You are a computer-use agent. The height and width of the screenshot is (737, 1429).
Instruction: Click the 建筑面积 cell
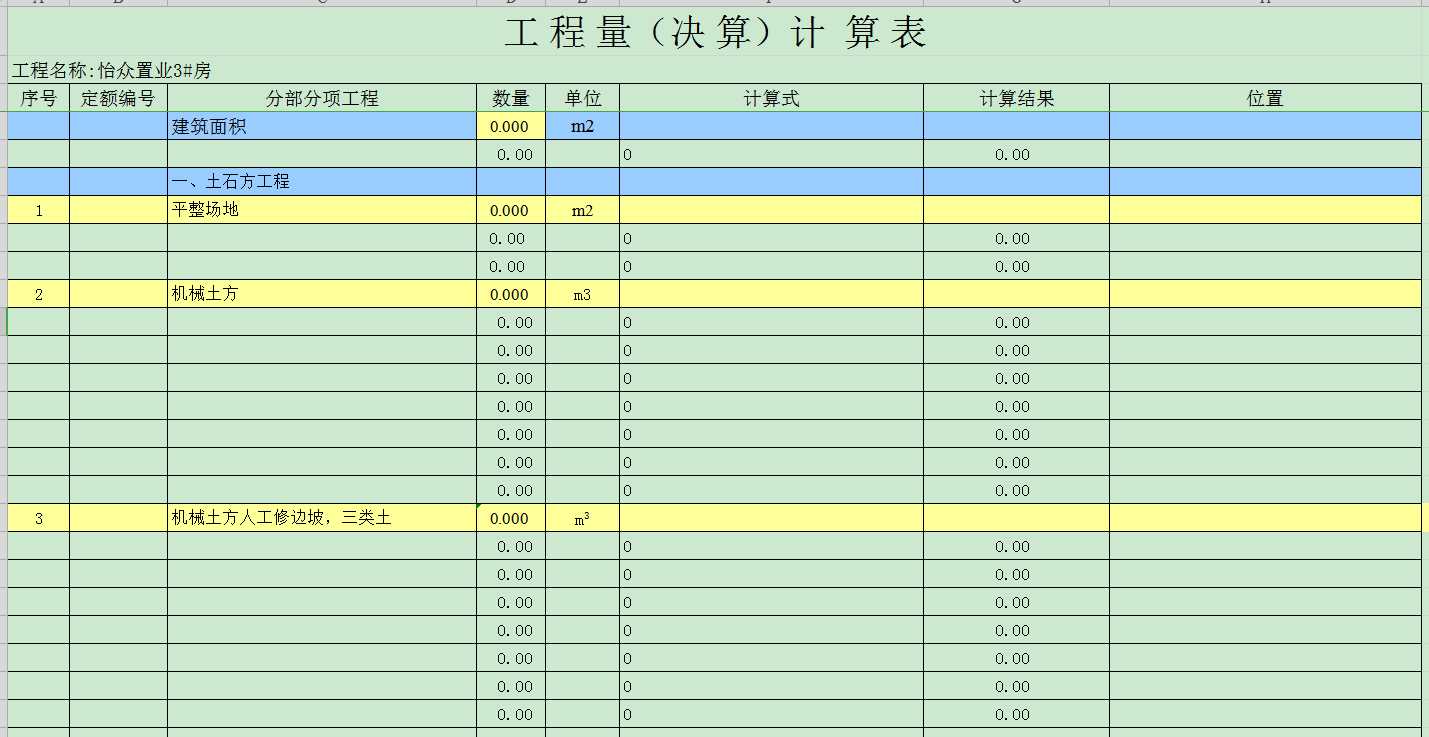pos(322,126)
